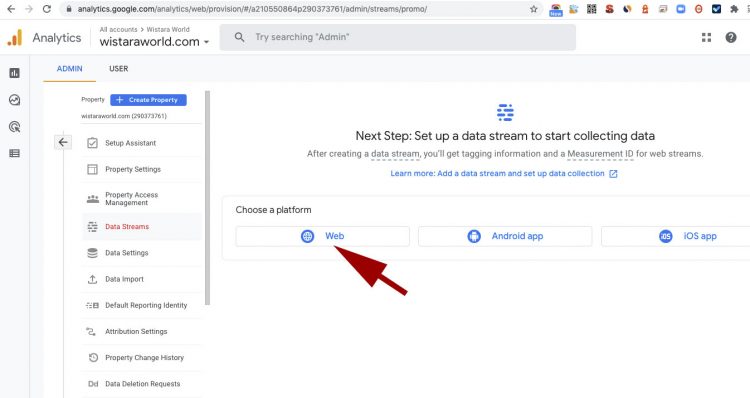Click the back arrow in Property column
Screen dimensions: 750x398
tap(63, 142)
